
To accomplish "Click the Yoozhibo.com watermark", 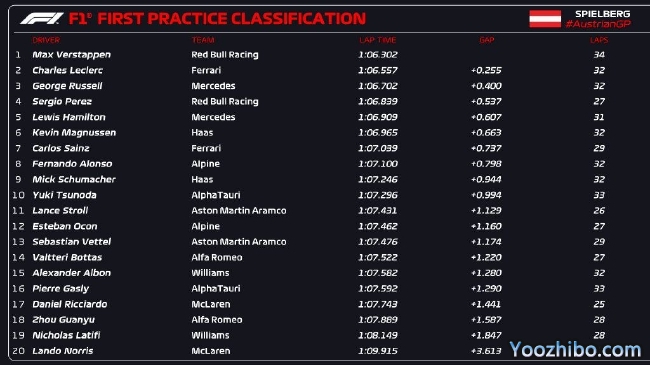I will pyautogui.click(x=575, y=350).
